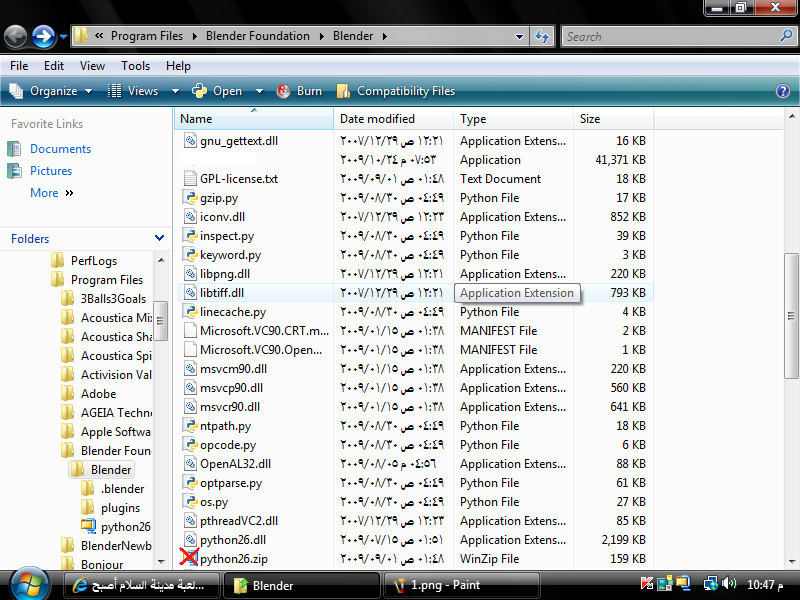Open recent pages dropdown beside Forward arrow
The width and height of the screenshot is (800, 600).
[63, 36]
